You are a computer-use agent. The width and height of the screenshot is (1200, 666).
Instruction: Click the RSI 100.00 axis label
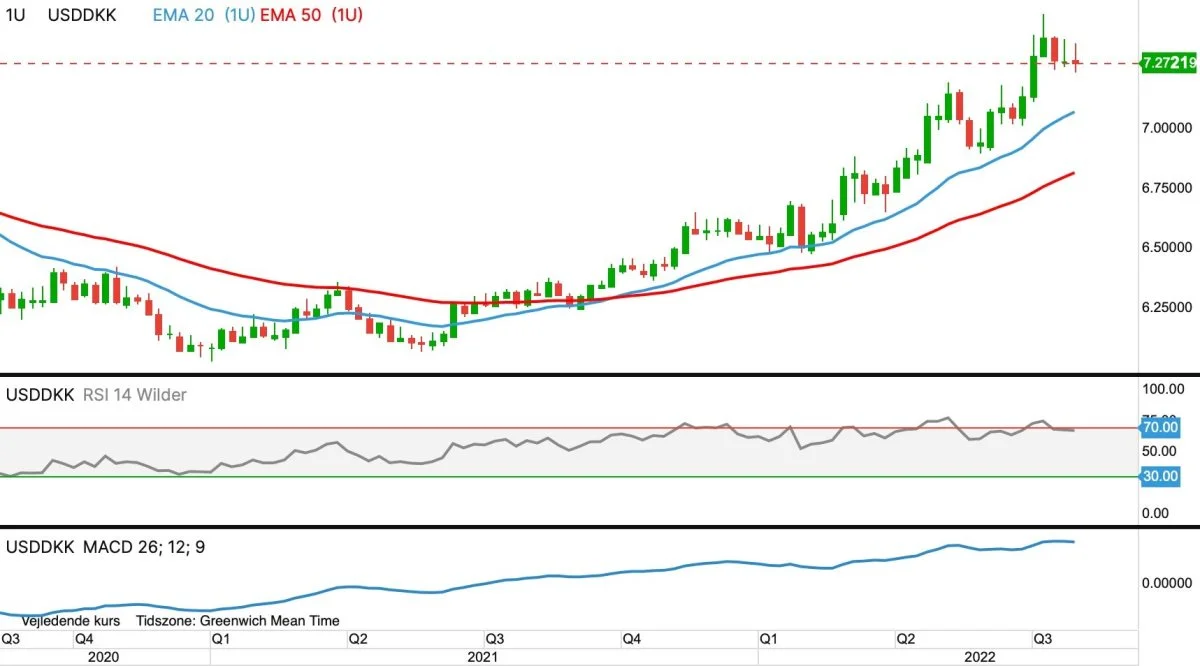(x=1164, y=389)
